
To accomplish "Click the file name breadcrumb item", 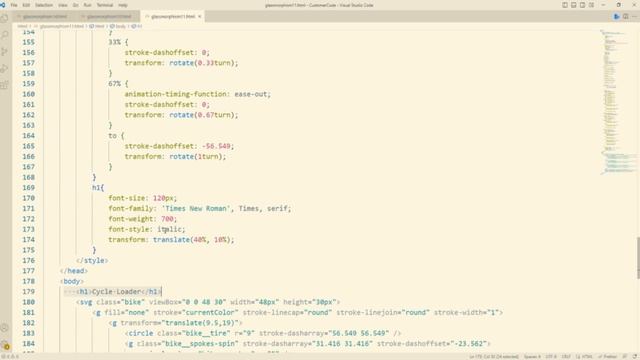I will [61, 26].
